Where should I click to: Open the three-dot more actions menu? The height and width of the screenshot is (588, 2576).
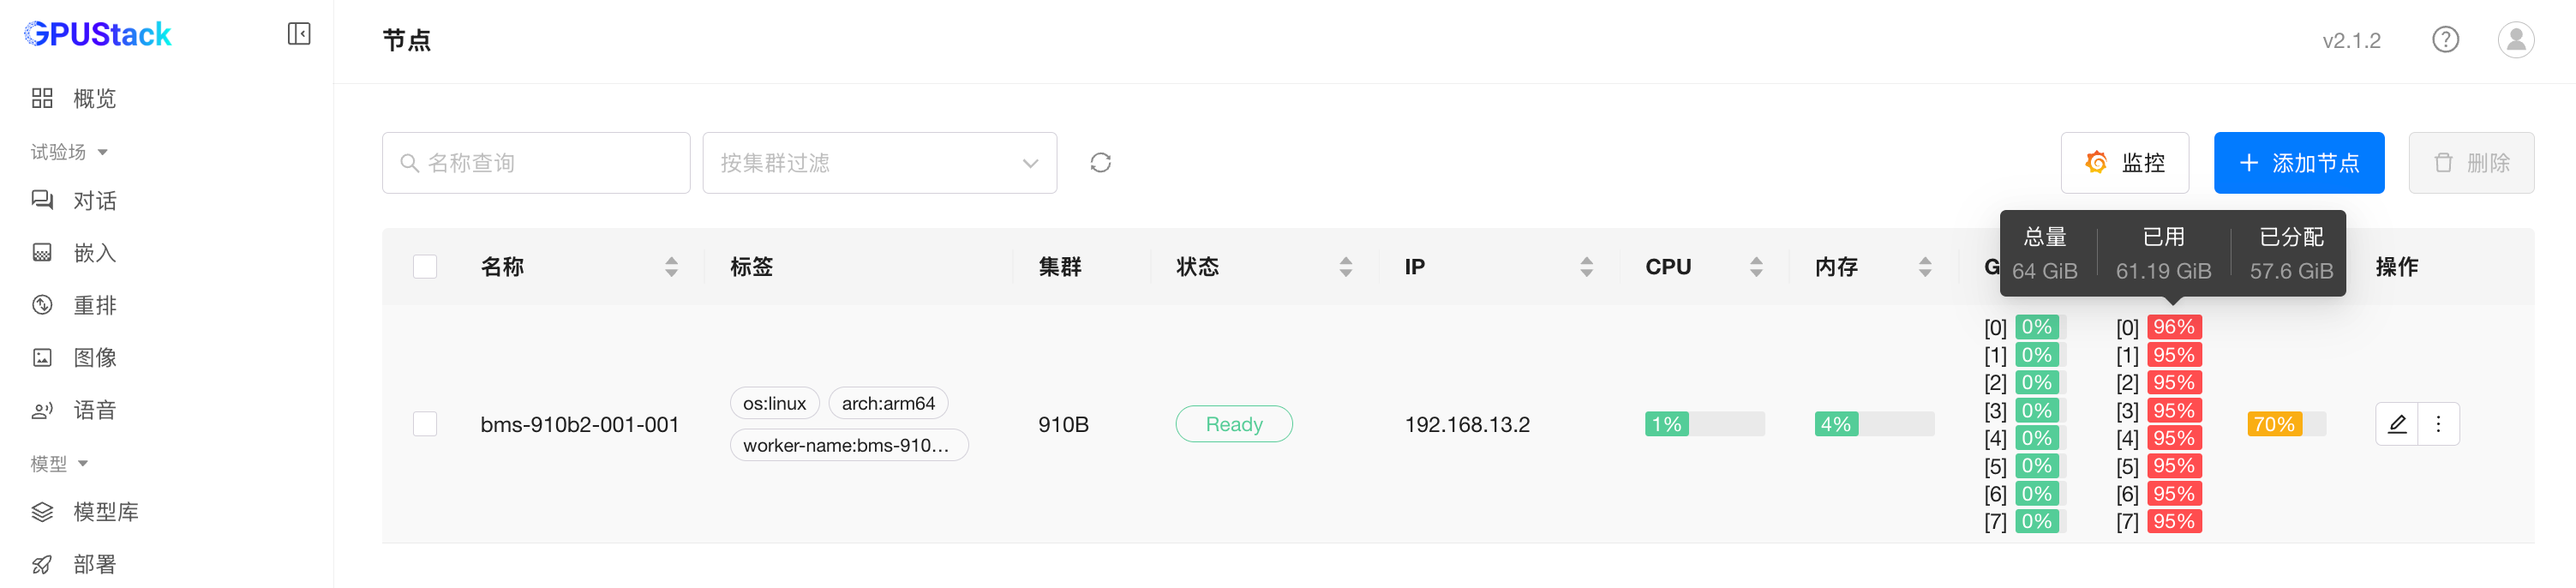pos(2438,424)
